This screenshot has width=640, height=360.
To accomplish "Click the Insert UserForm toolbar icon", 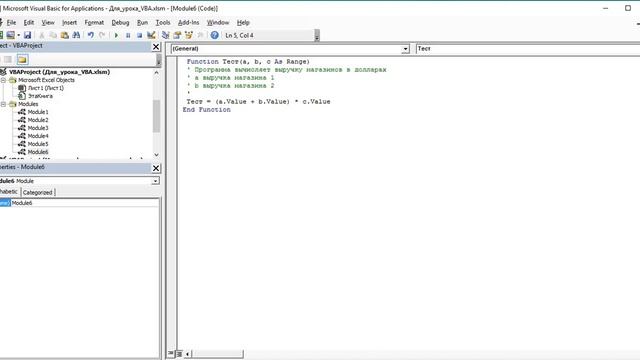I will [x=11, y=36].
